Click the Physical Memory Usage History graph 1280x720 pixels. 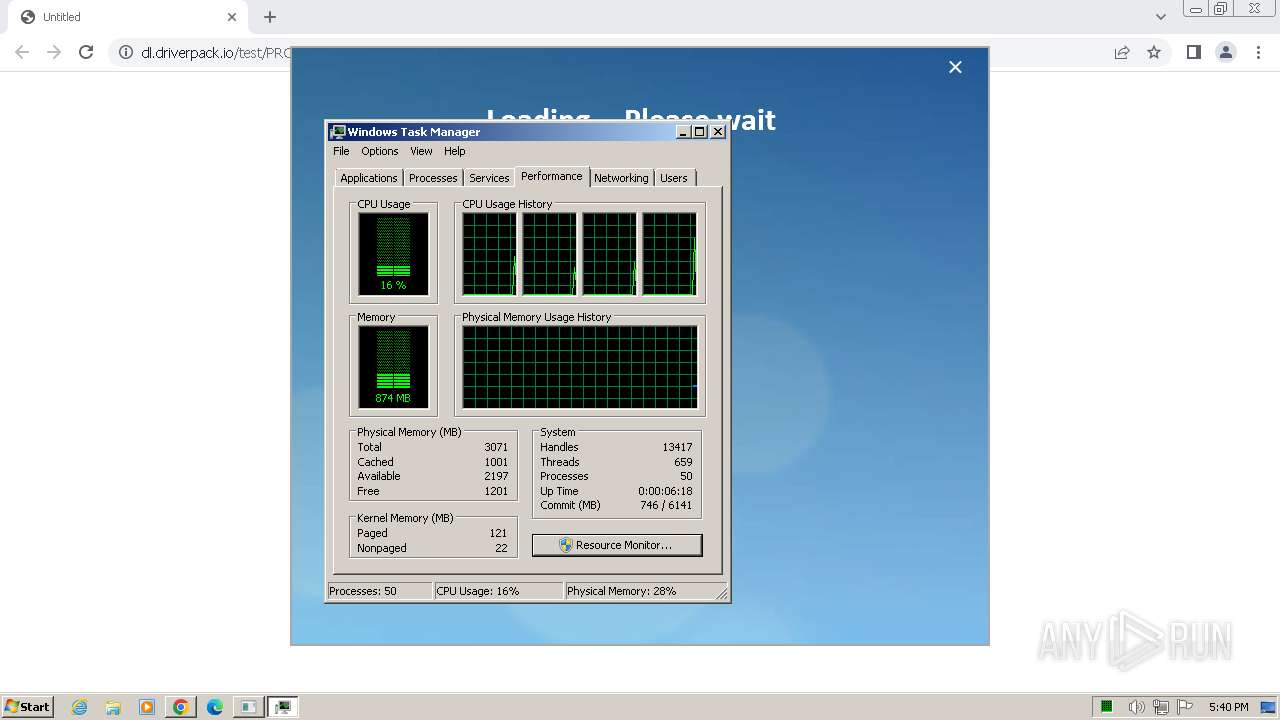580,367
